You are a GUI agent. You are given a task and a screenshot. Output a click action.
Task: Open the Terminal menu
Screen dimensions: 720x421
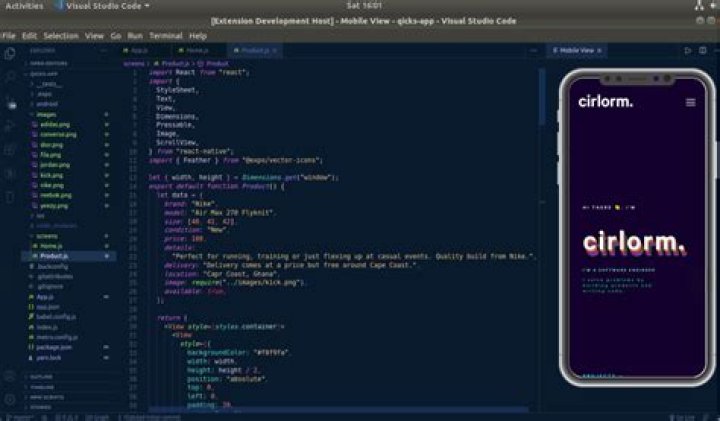click(165, 36)
